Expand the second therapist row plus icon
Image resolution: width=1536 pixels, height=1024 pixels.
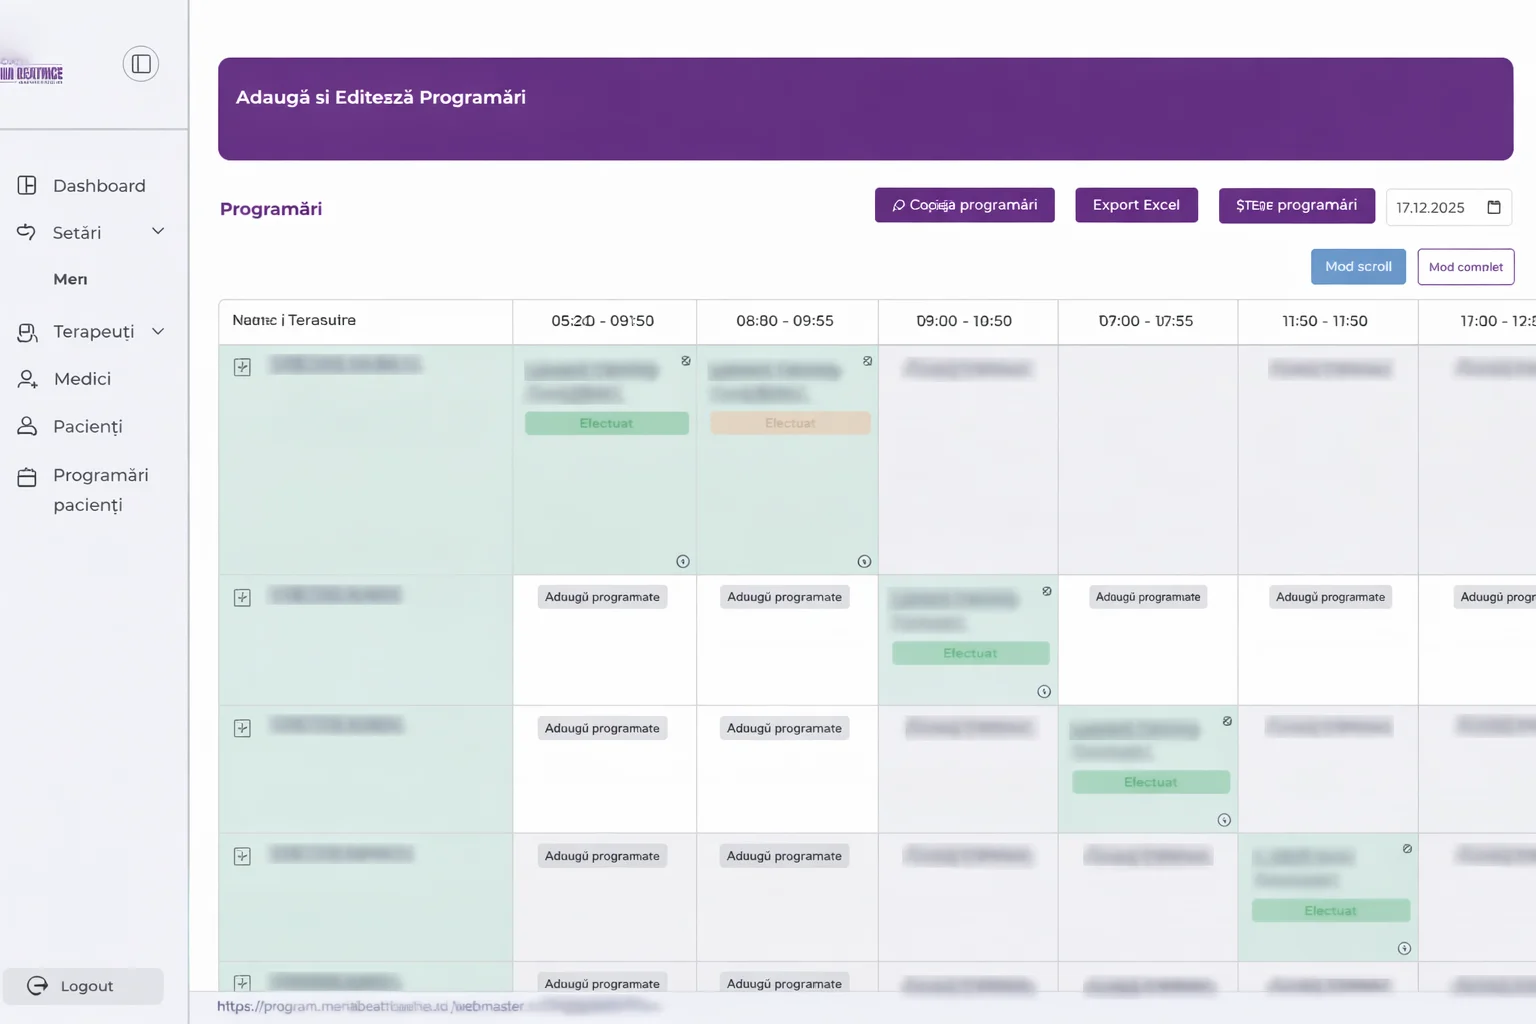[x=242, y=598]
